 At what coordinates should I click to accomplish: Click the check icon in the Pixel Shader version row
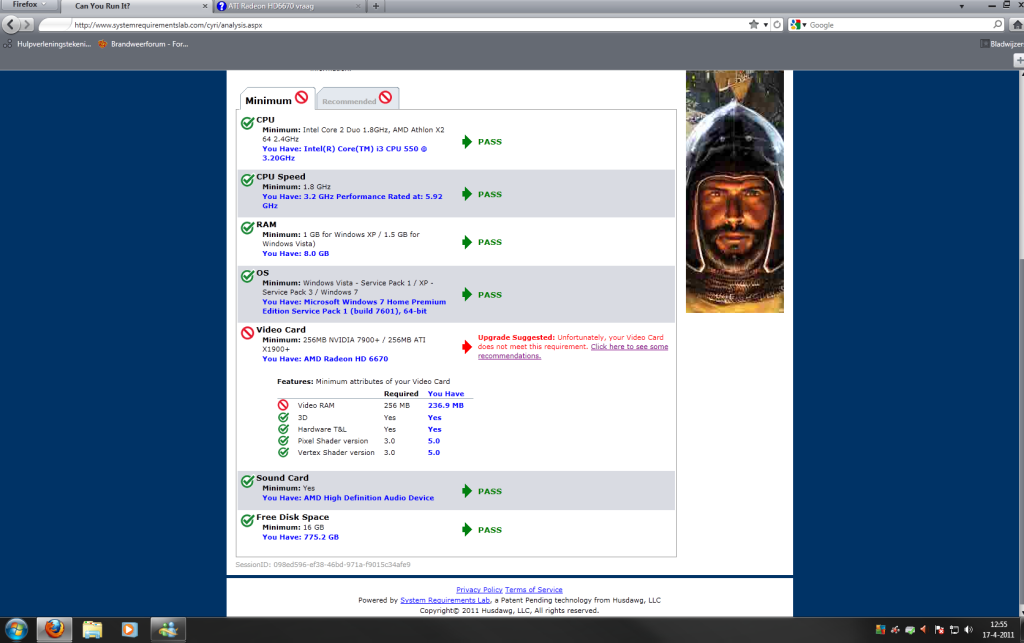point(283,441)
